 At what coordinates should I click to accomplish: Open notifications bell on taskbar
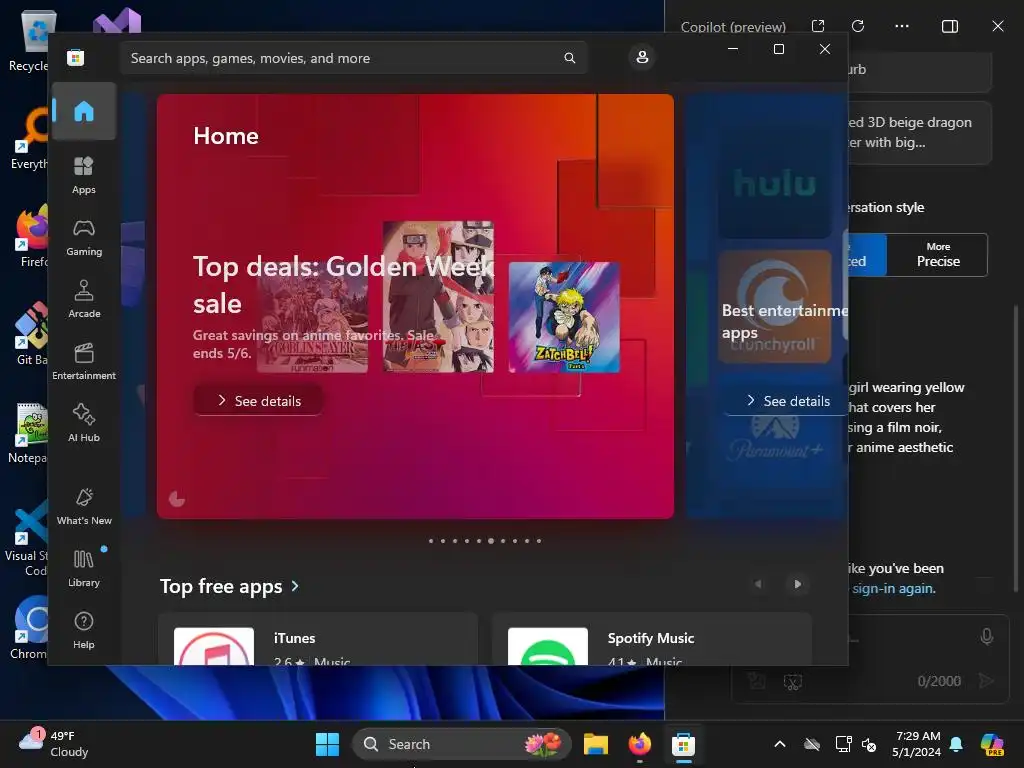[956, 744]
